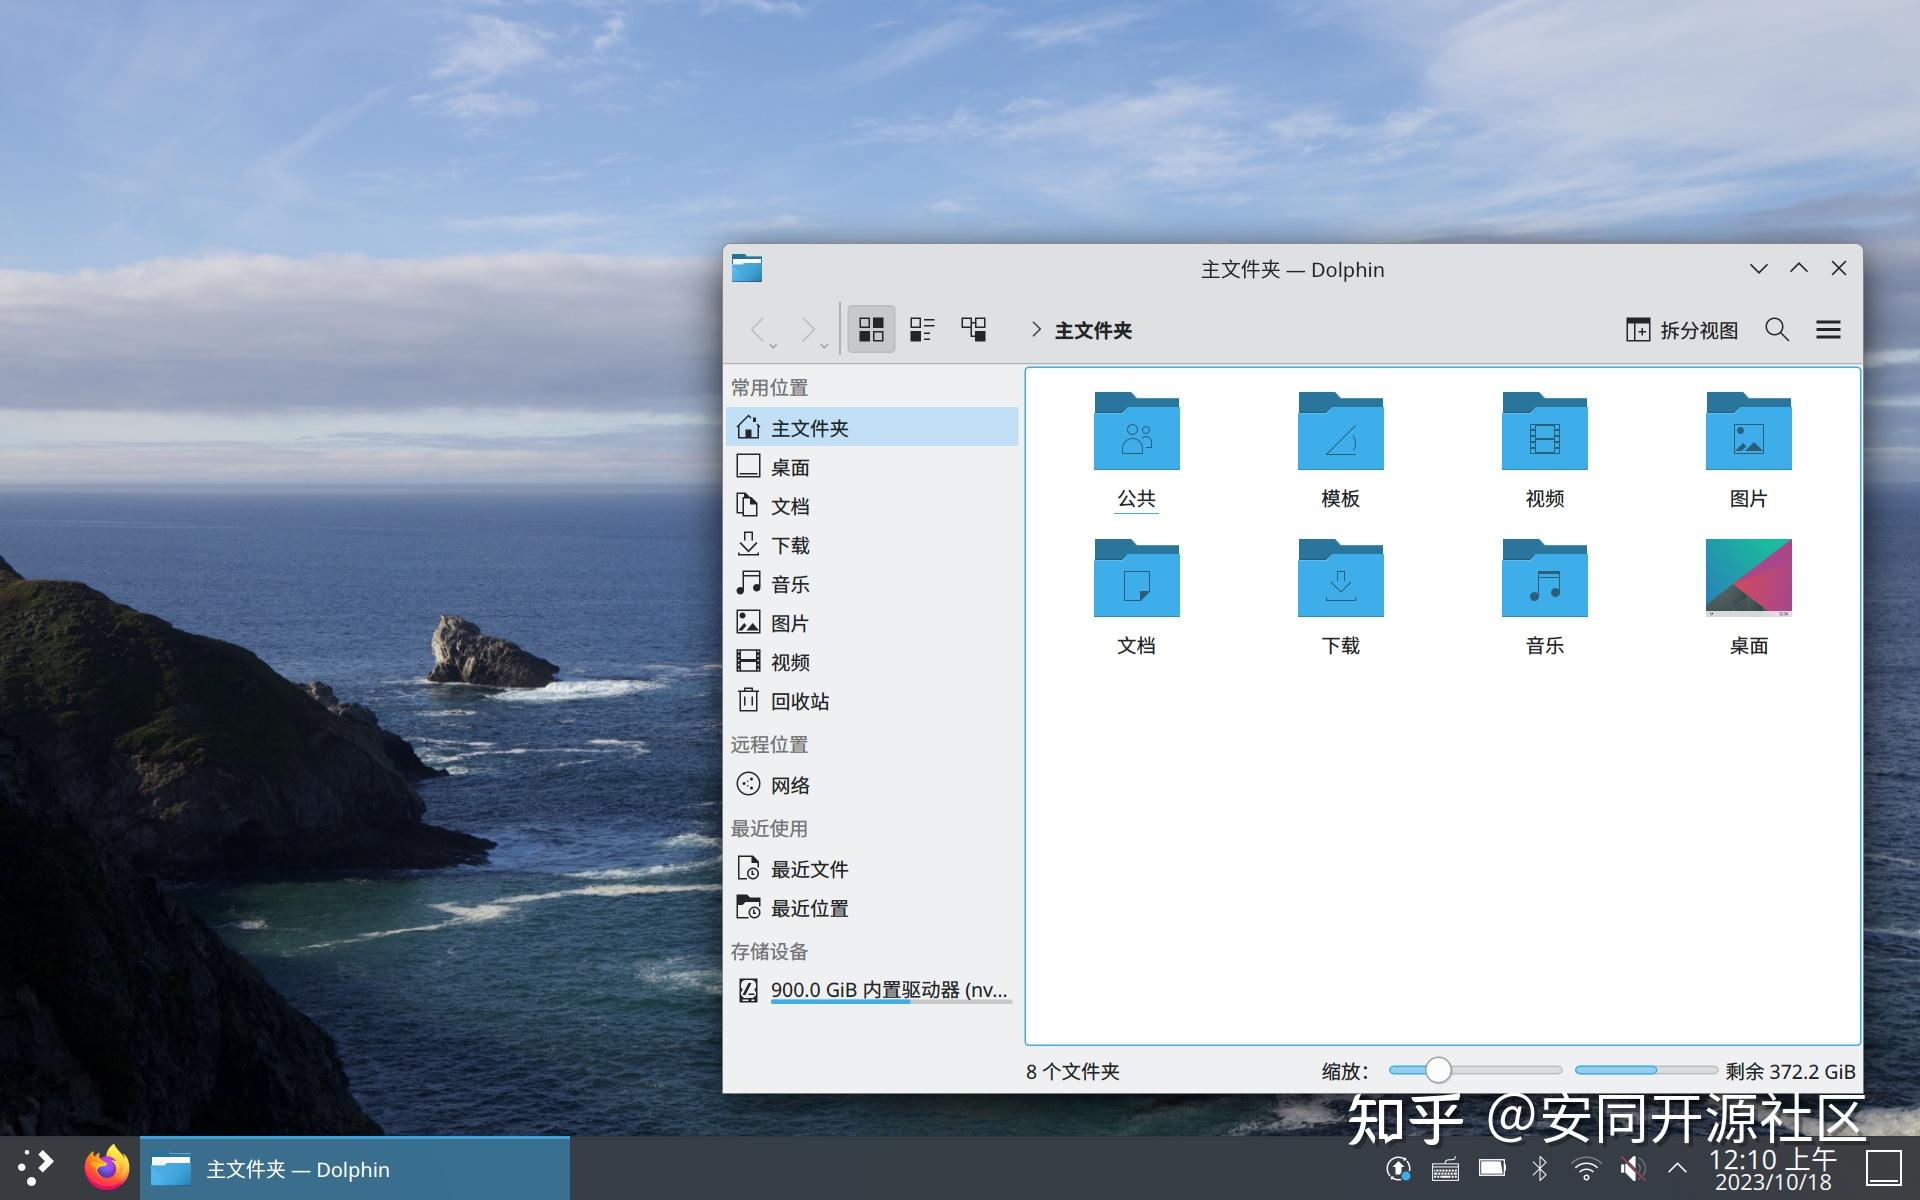Viewport: 1920px width, 1200px height.
Task: Click the breadcrumb chevron before 主文件夹
Action: pos(1036,330)
